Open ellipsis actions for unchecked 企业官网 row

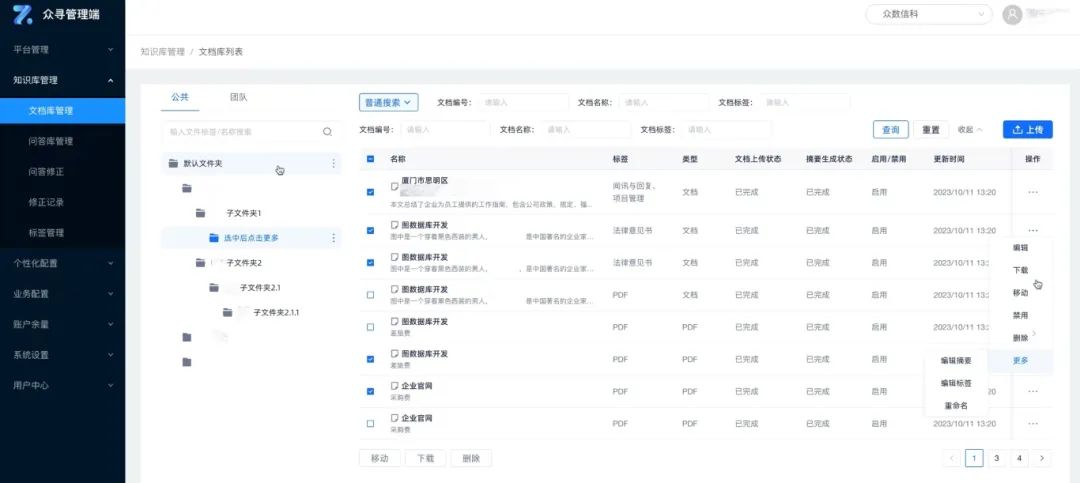tap(1032, 423)
